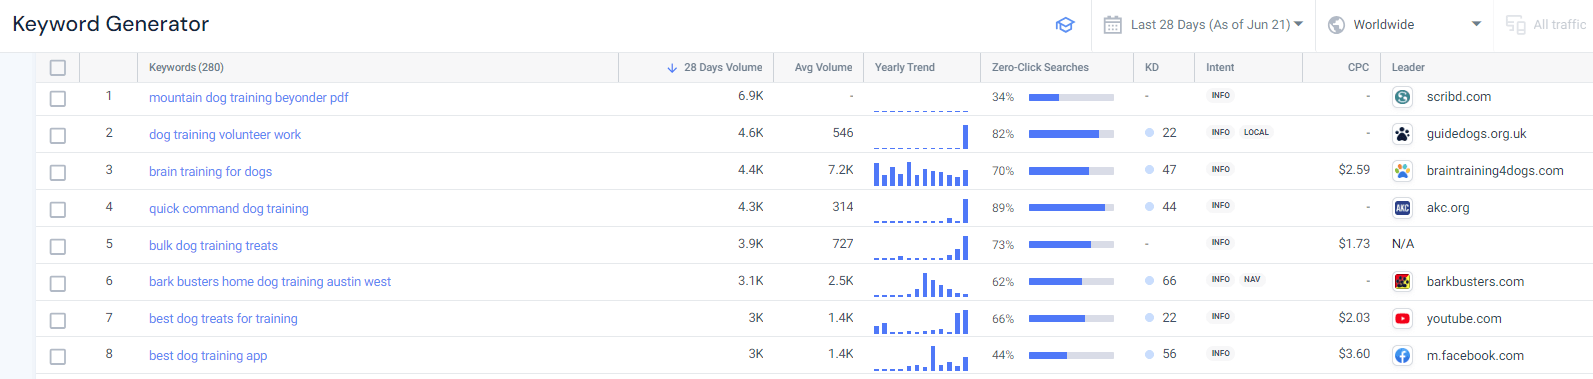Check the box for mountain dog training beyonder pdf
The width and height of the screenshot is (1593, 379).
[58, 99]
